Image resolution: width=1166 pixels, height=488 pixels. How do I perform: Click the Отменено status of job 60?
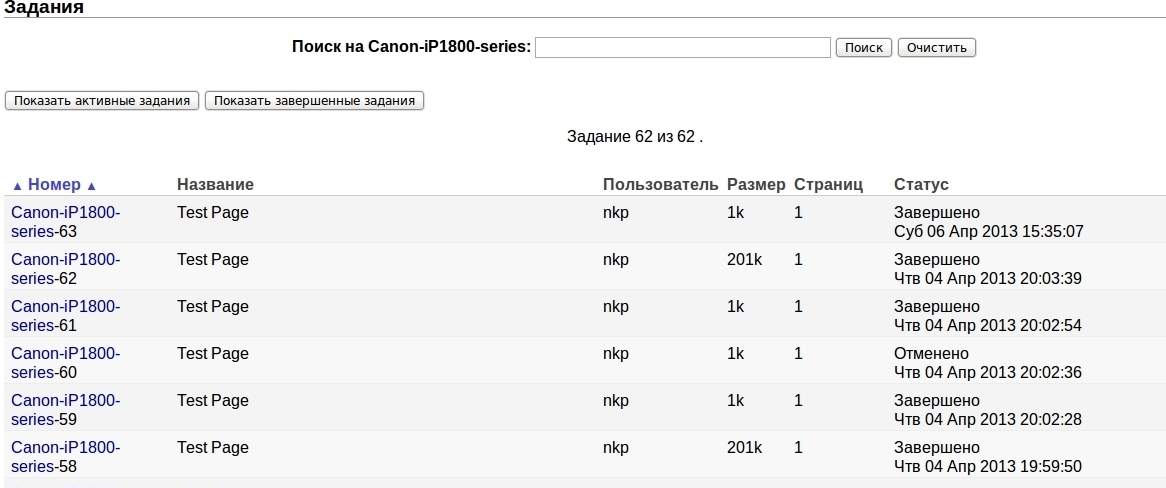click(x=931, y=353)
